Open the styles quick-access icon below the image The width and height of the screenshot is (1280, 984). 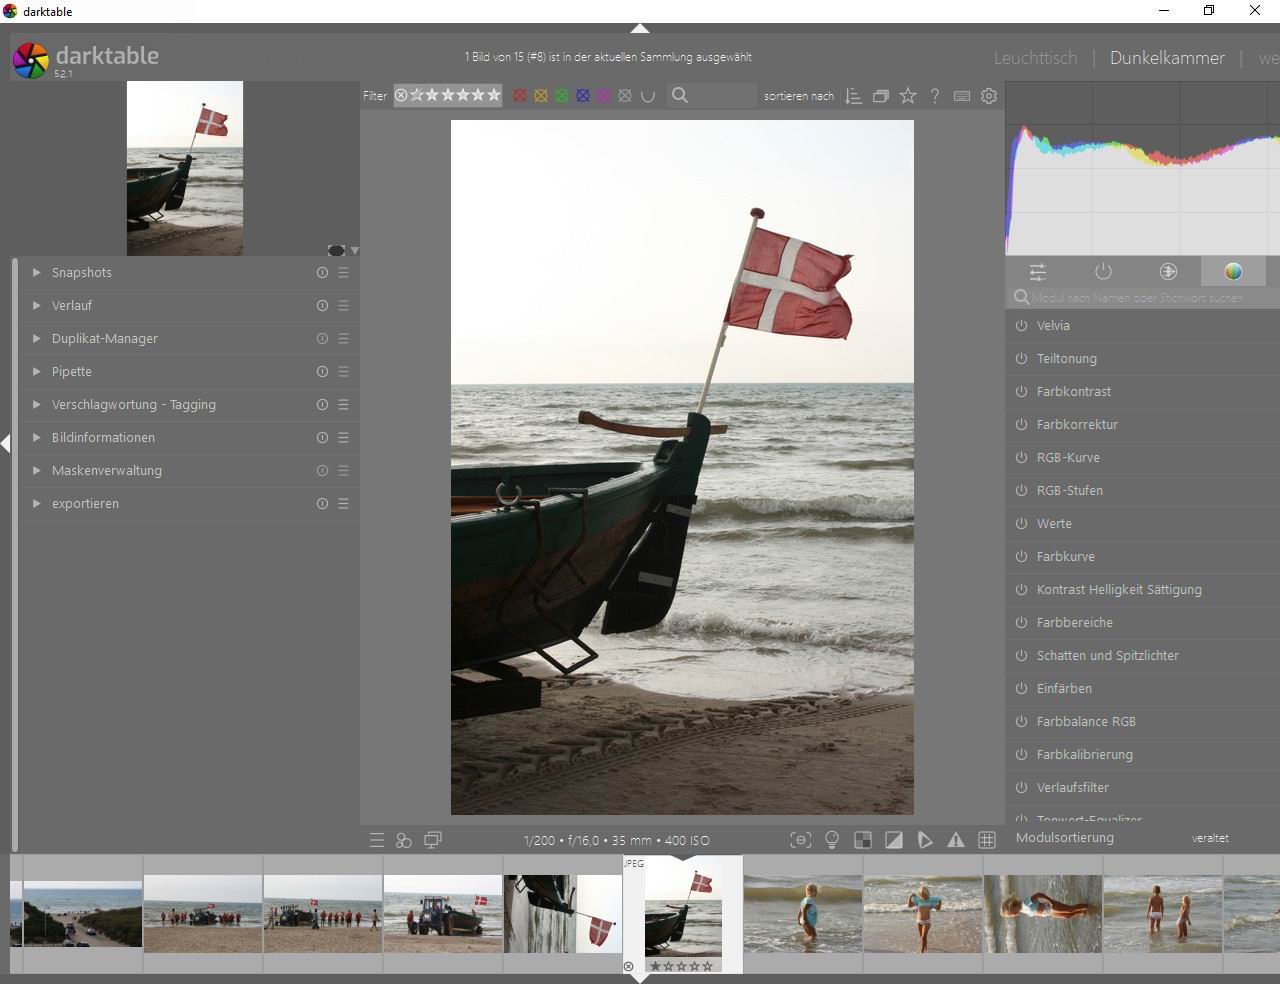(404, 840)
